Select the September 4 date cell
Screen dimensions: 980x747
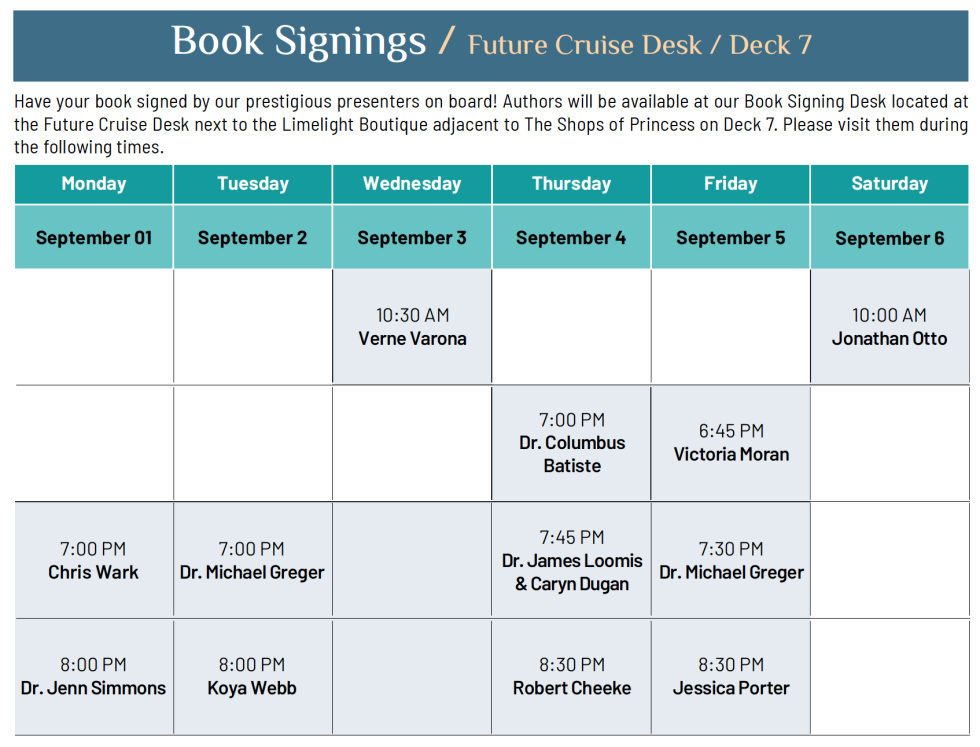coord(571,238)
